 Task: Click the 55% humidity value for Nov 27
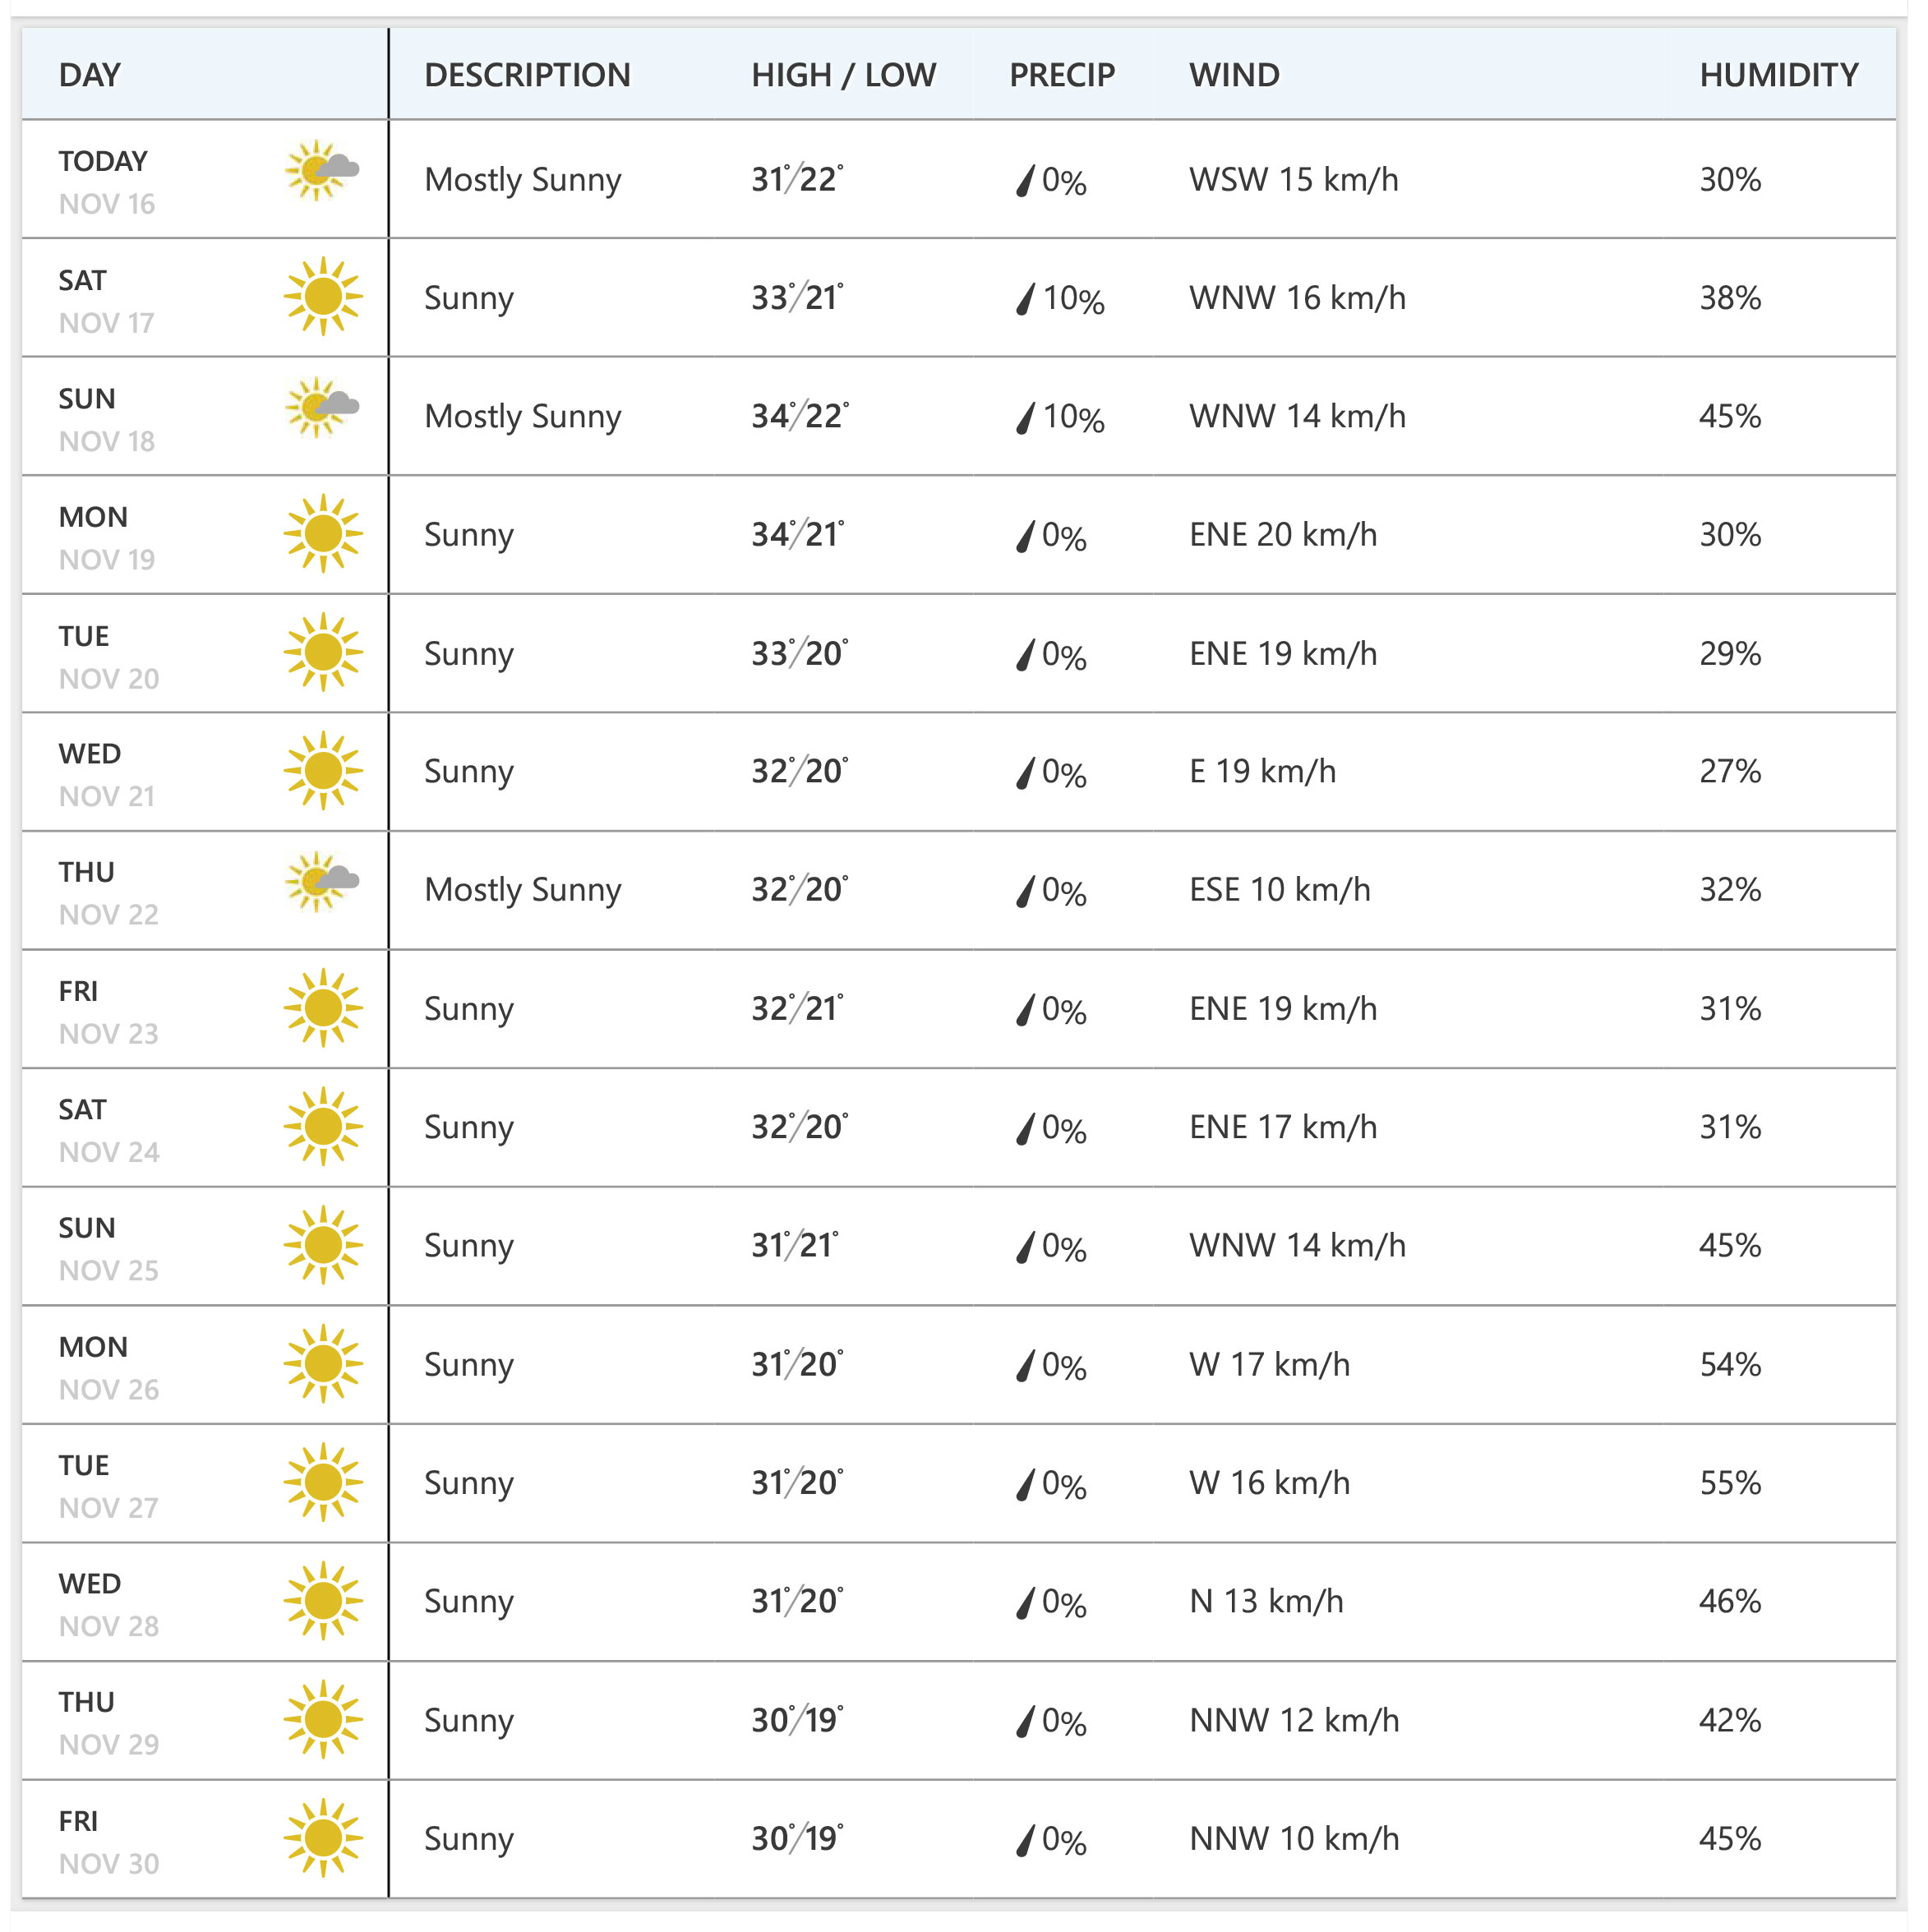point(1730,1483)
